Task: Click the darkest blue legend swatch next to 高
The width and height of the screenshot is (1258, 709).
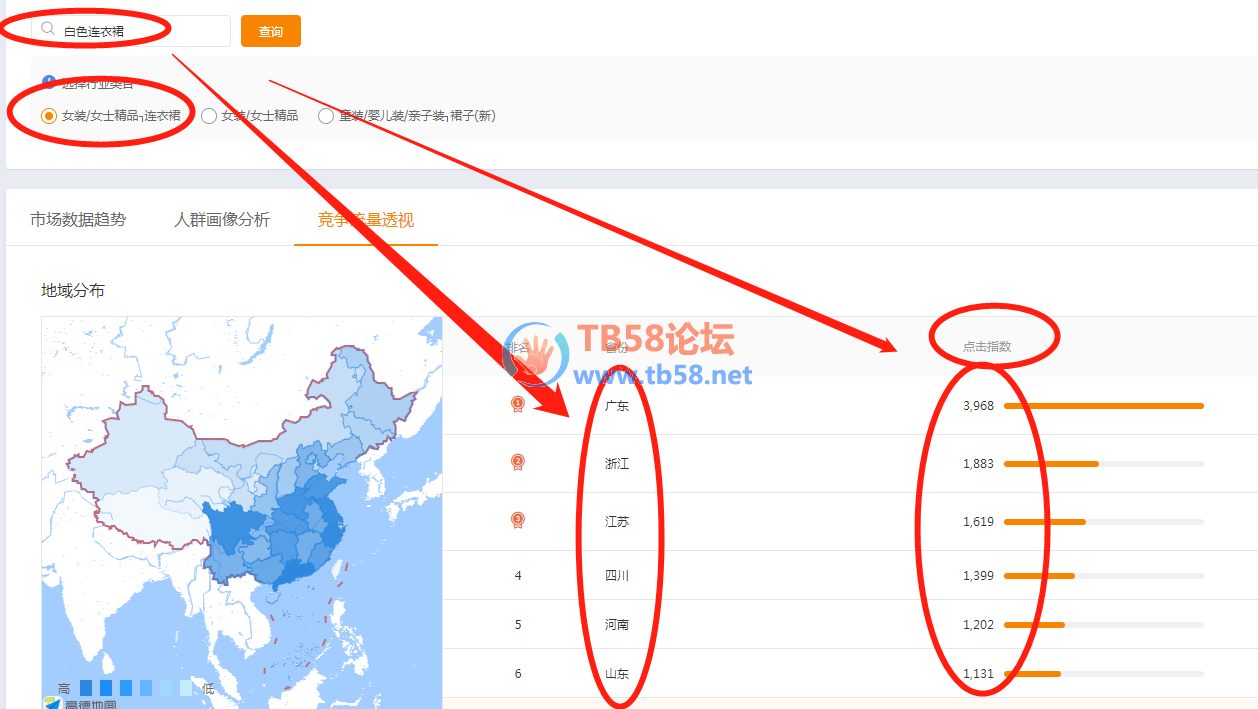Action: tap(86, 688)
